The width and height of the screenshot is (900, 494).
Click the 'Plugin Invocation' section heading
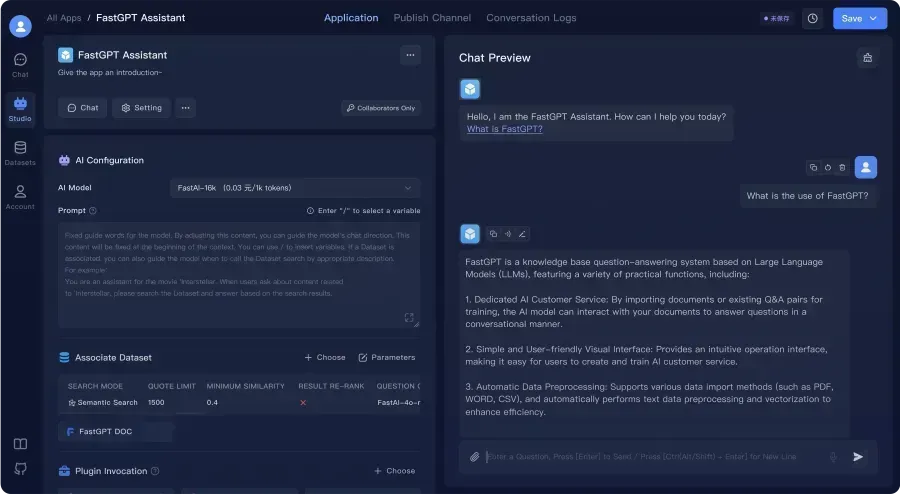[111, 471]
